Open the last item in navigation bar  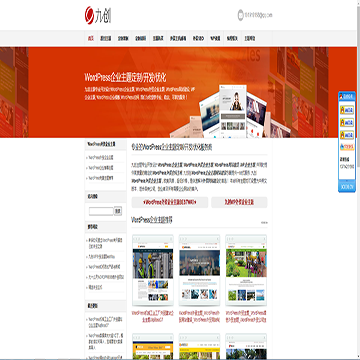pyautogui.click(x=249, y=38)
